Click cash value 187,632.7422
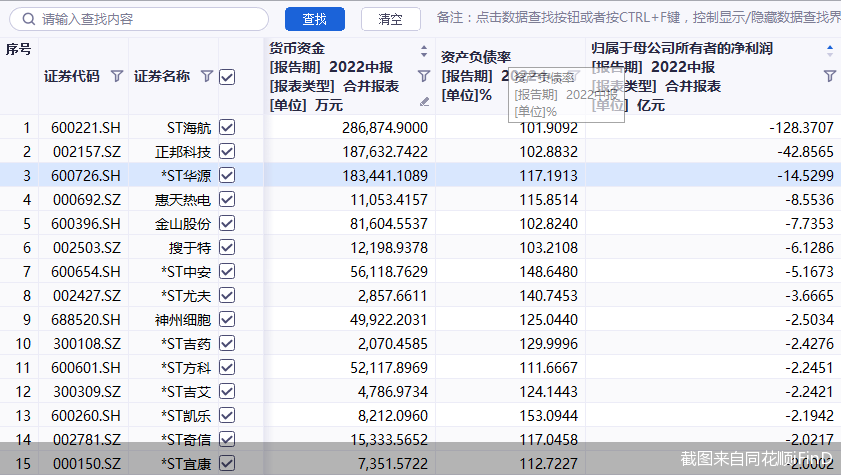Screen dimensions: 841x475 pos(385,152)
